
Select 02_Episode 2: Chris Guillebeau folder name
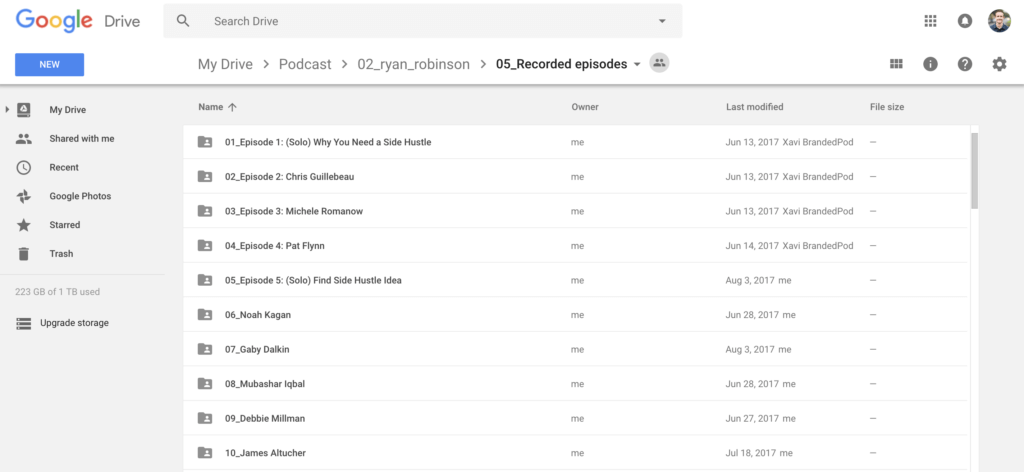click(x=289, y=176)
